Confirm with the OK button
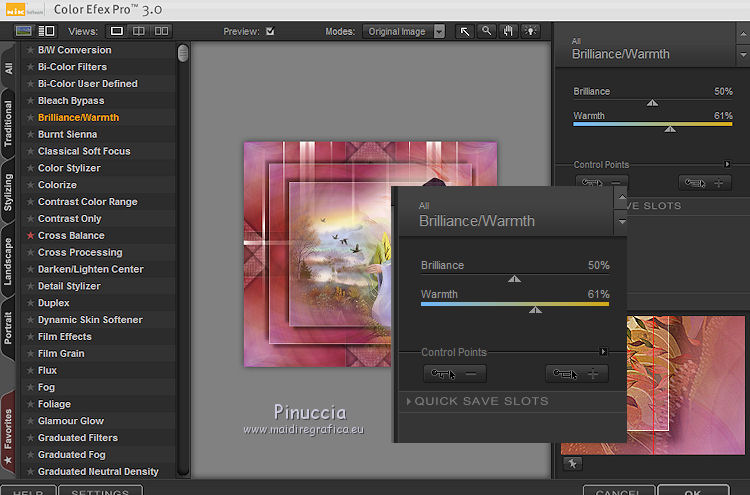This screenshot has height=495, width=750. click(x=693, y=491)
